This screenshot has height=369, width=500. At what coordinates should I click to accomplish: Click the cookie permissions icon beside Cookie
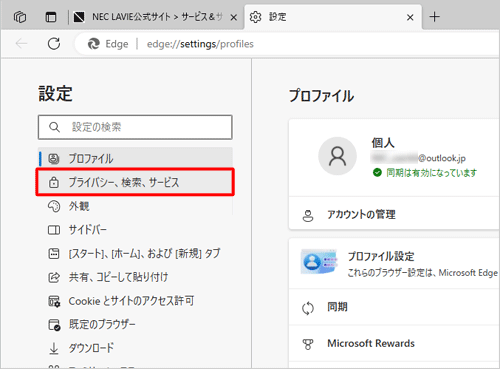coord(54,301)
